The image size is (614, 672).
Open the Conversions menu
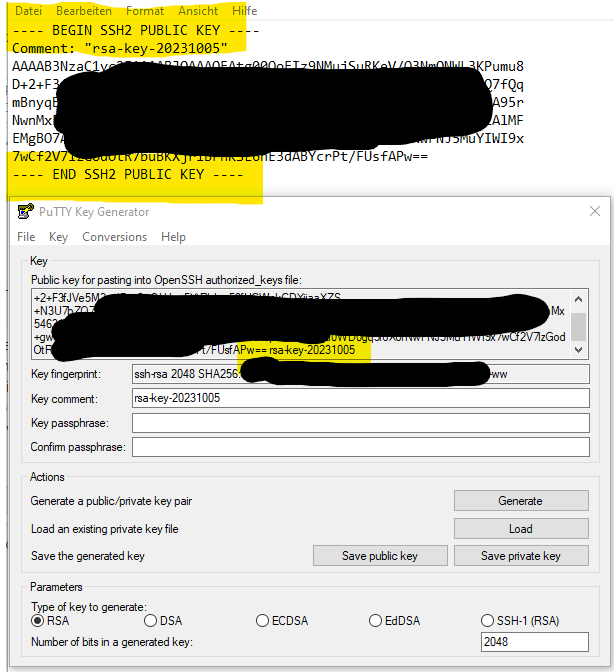point(114,237)
